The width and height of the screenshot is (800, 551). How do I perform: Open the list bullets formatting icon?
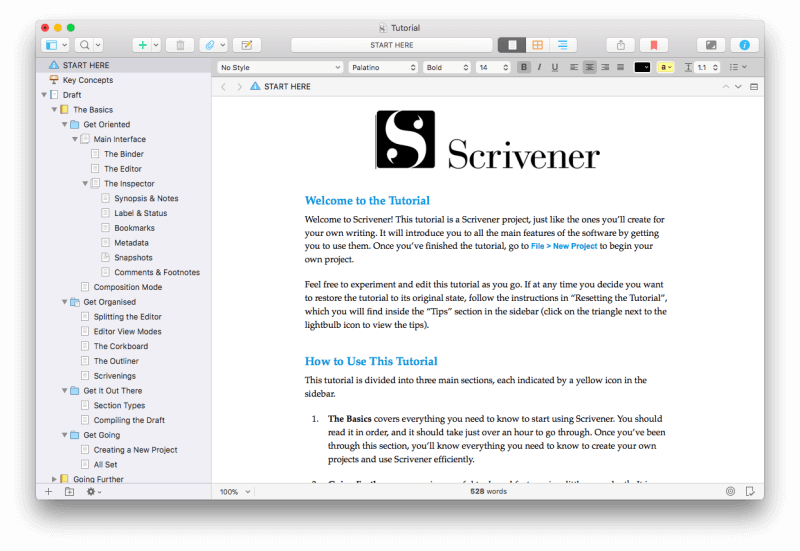(738, 67)
